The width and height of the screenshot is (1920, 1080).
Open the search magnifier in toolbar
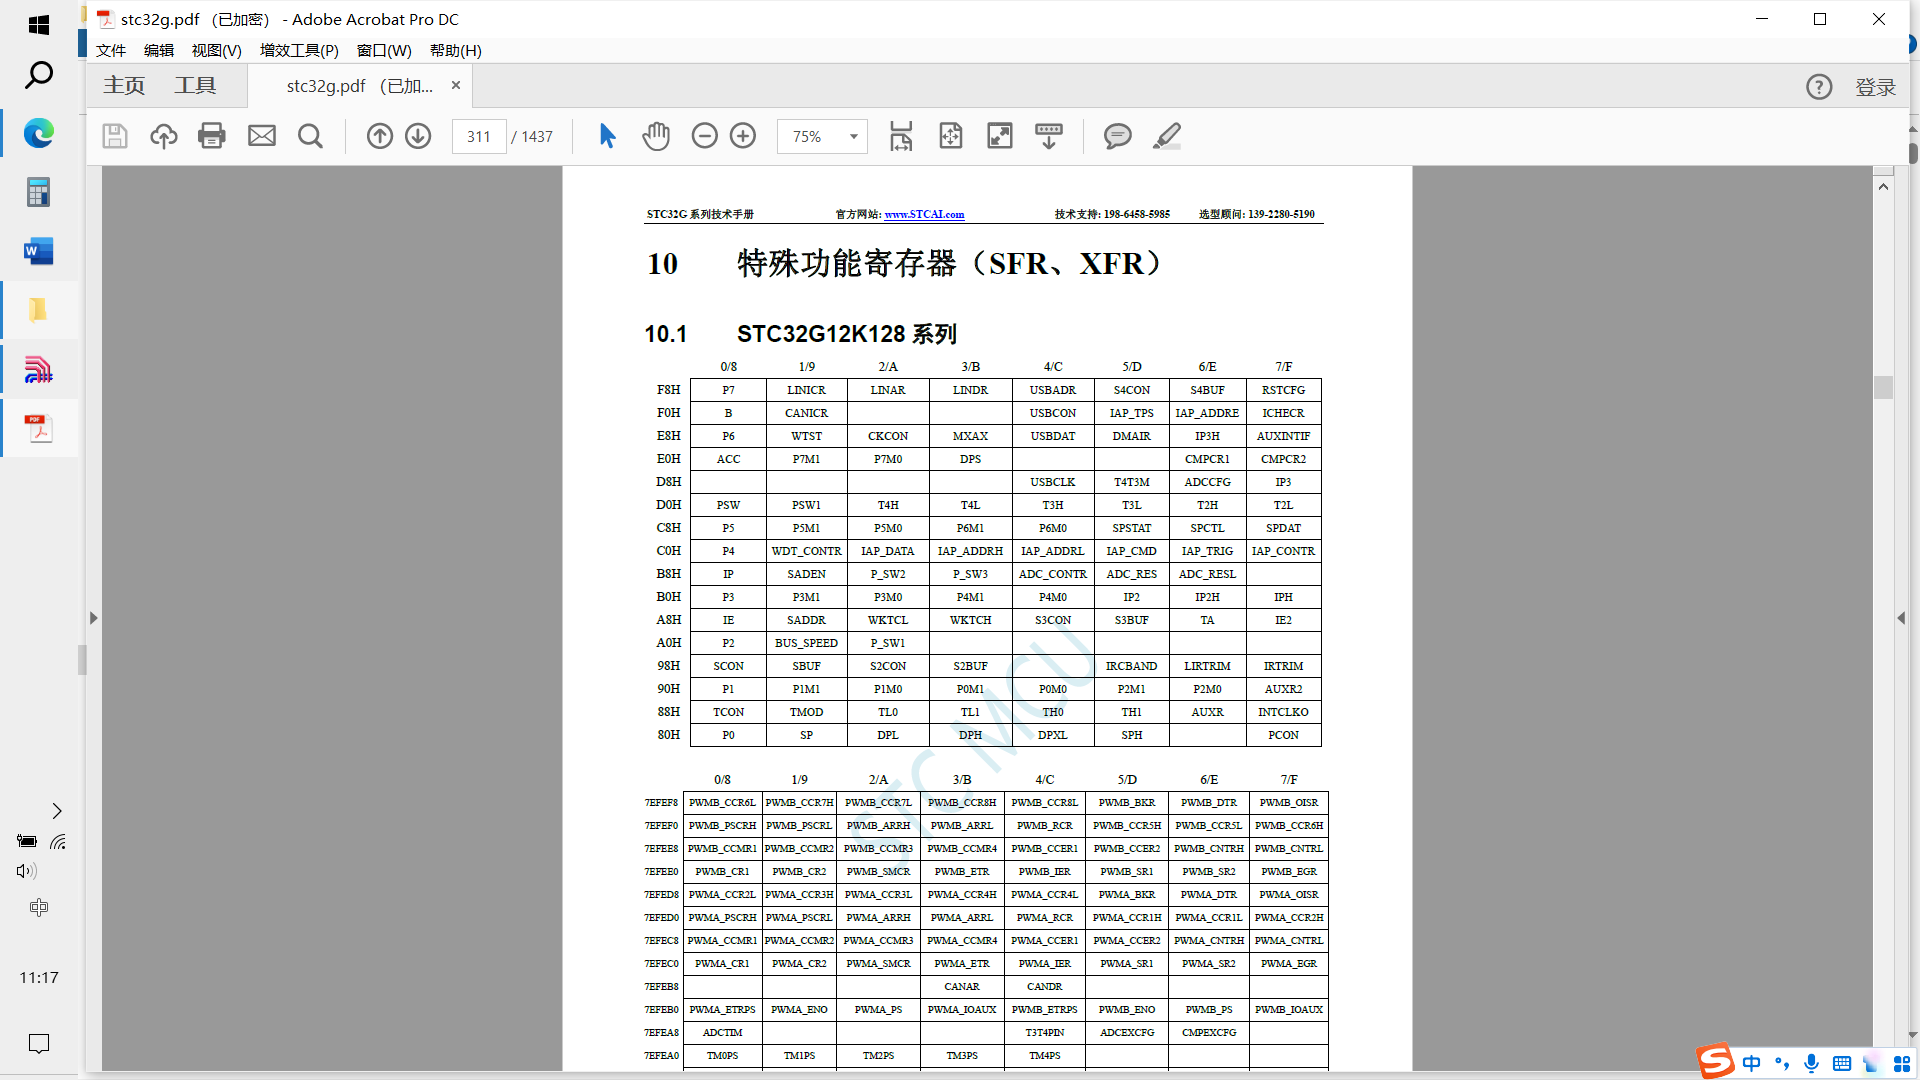click(x=310, y=136)
